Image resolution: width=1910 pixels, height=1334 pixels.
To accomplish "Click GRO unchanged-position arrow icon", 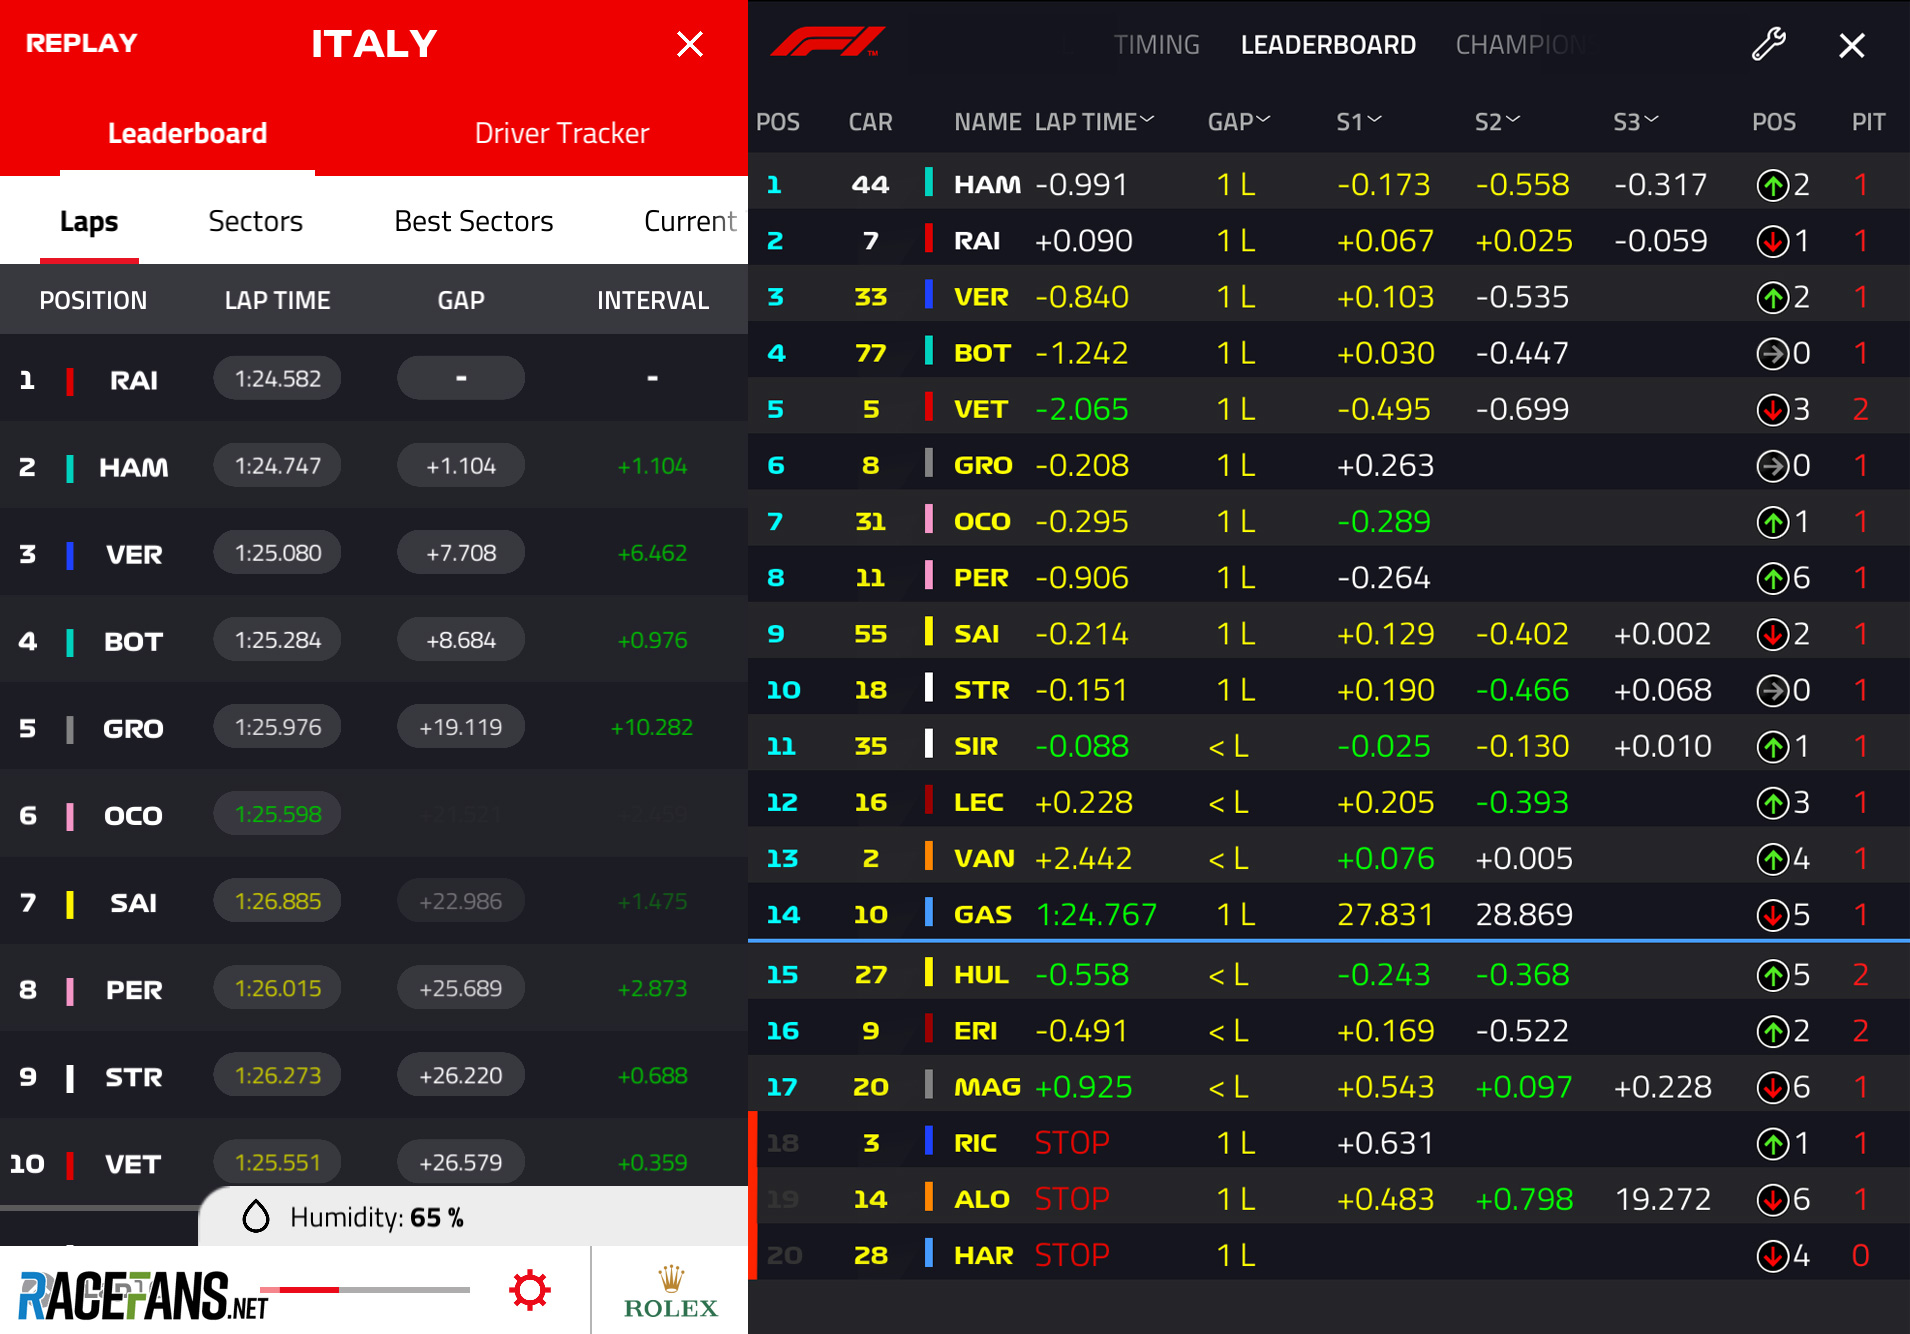I will (x=1773, y=465).
